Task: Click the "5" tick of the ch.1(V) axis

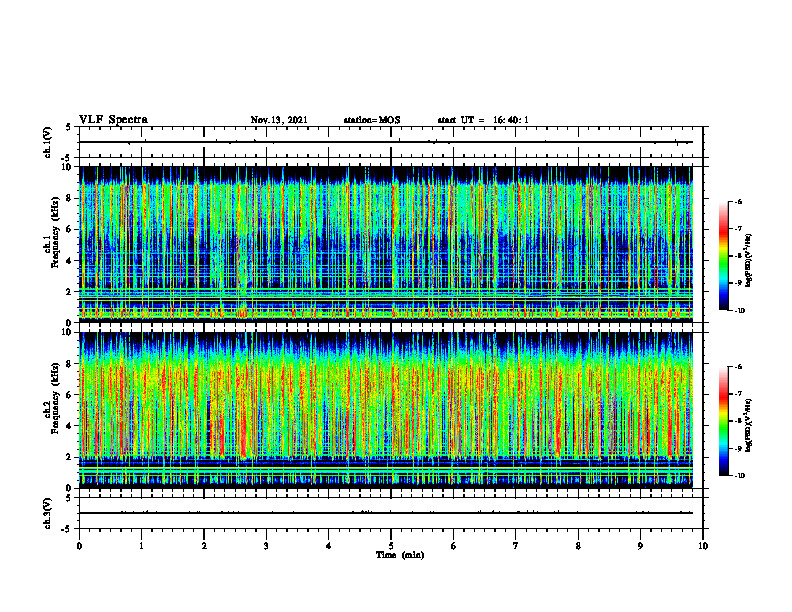Action: click(x=69, y=127)
